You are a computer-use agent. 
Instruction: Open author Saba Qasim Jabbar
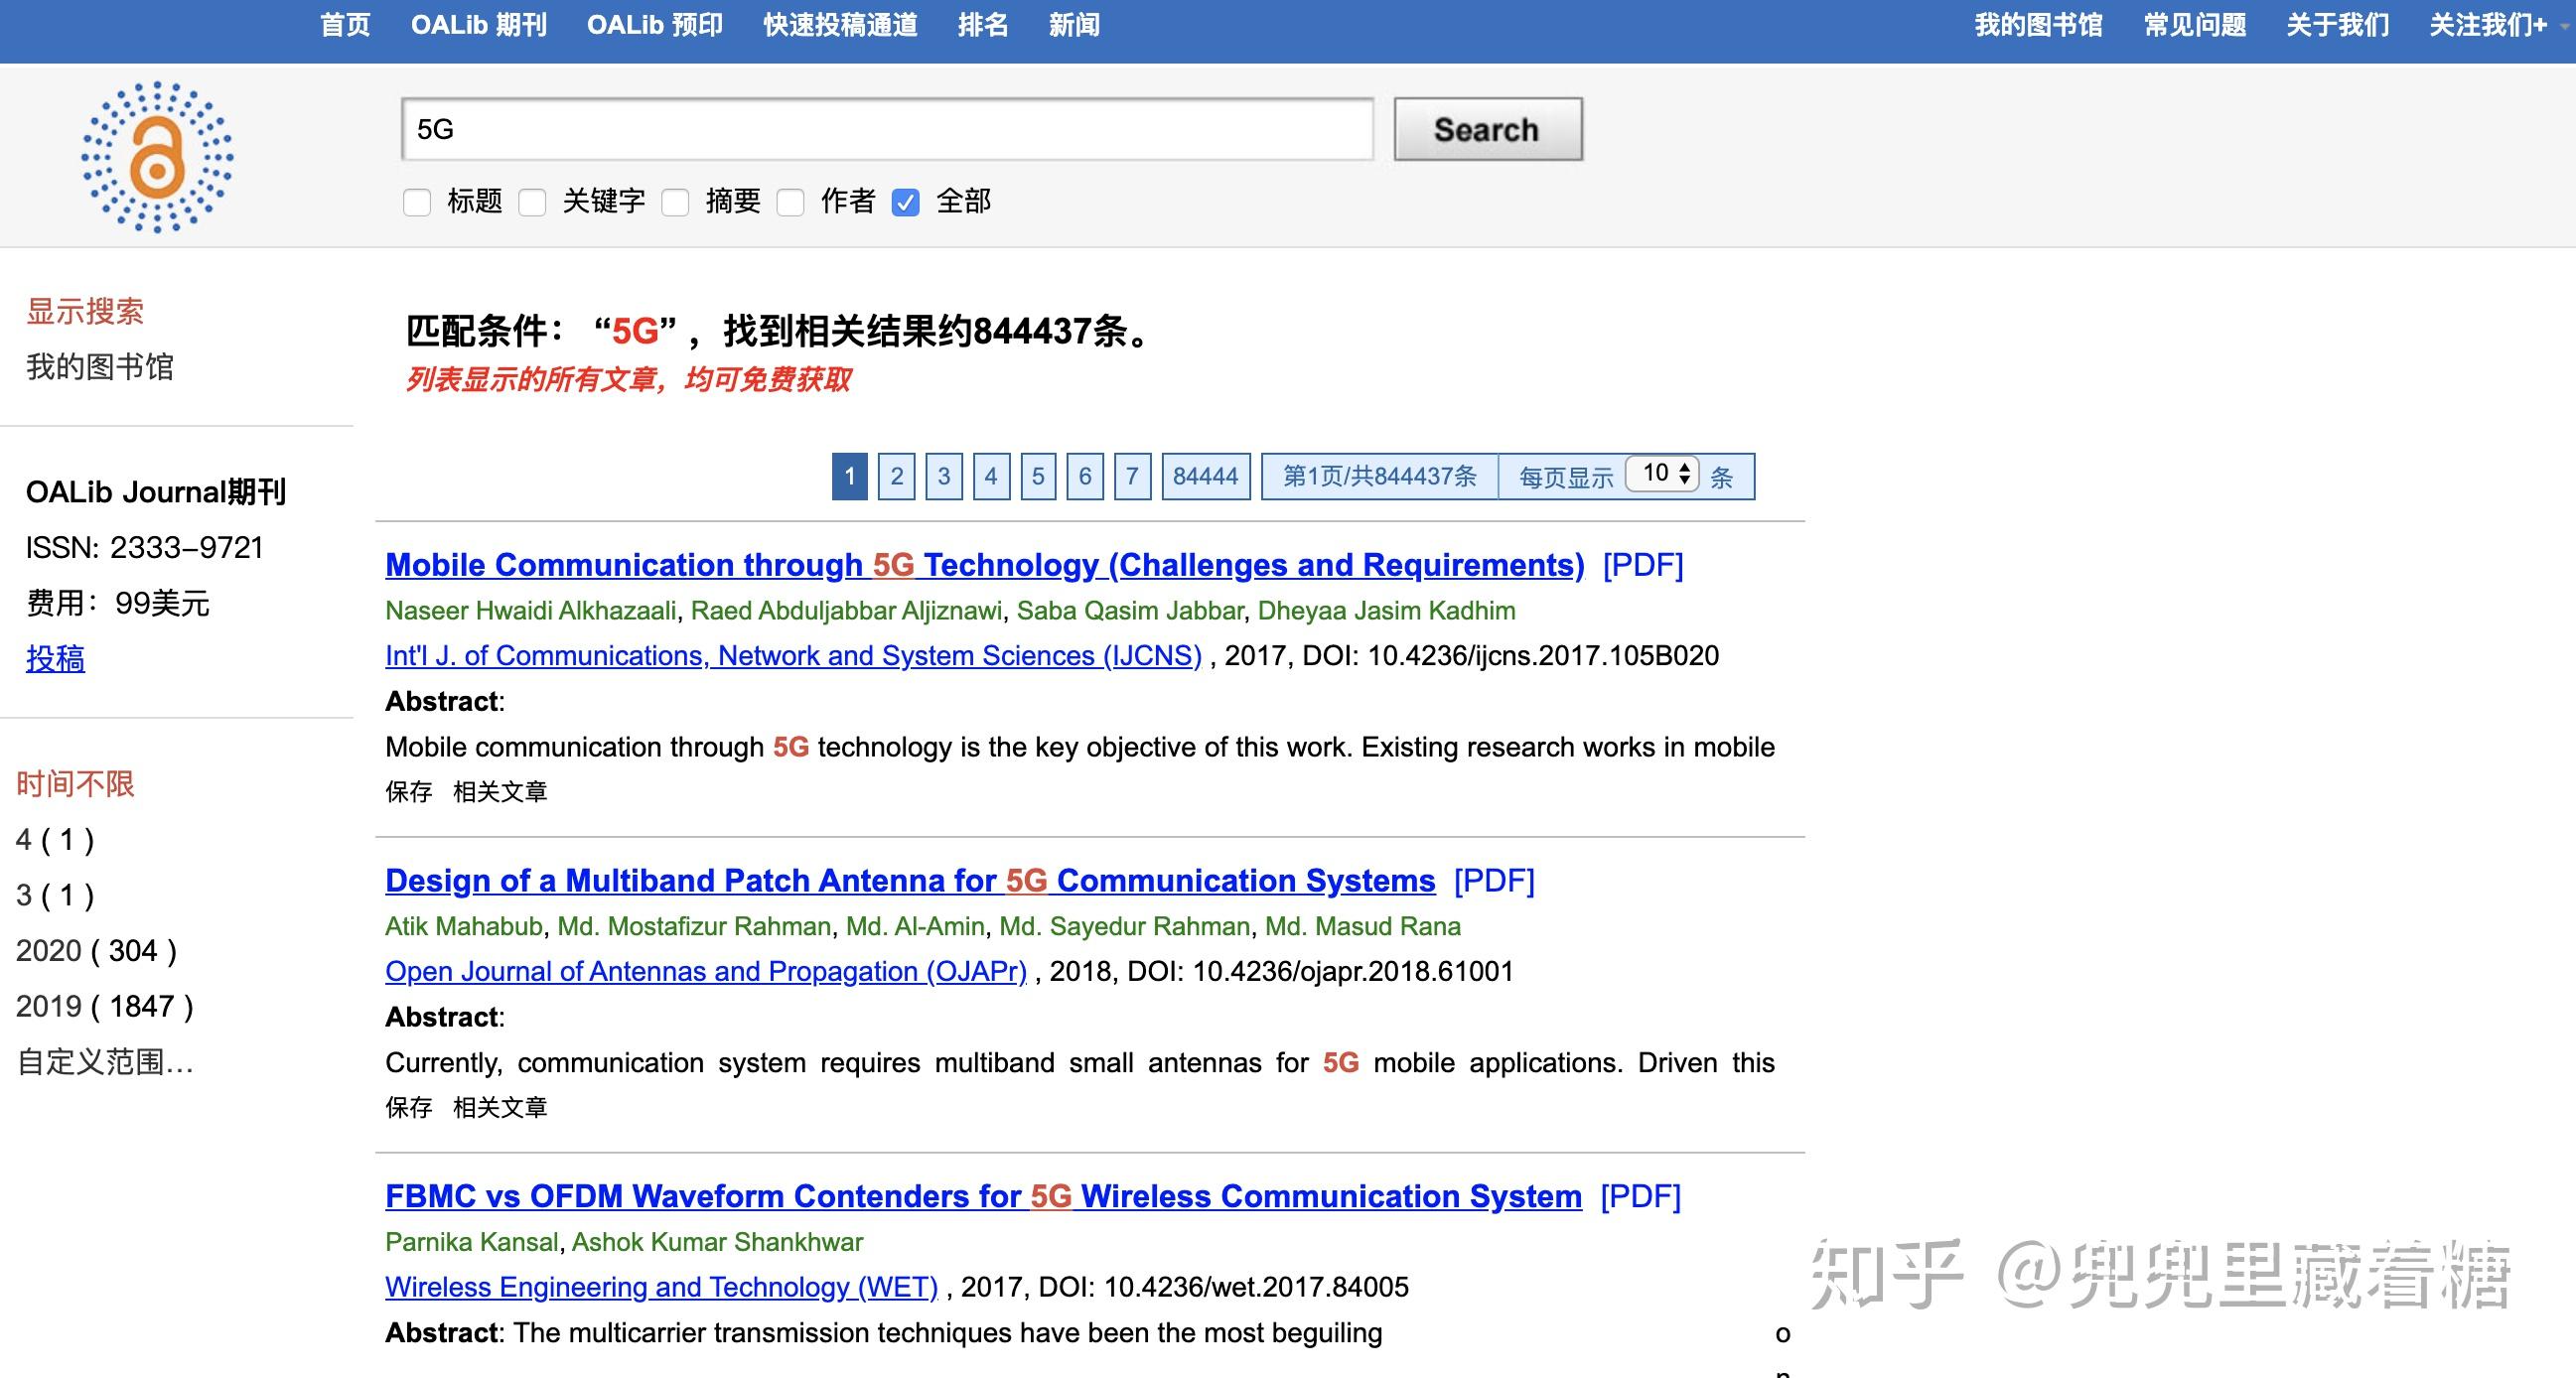pyautogui.click(x=1130, y=611)
